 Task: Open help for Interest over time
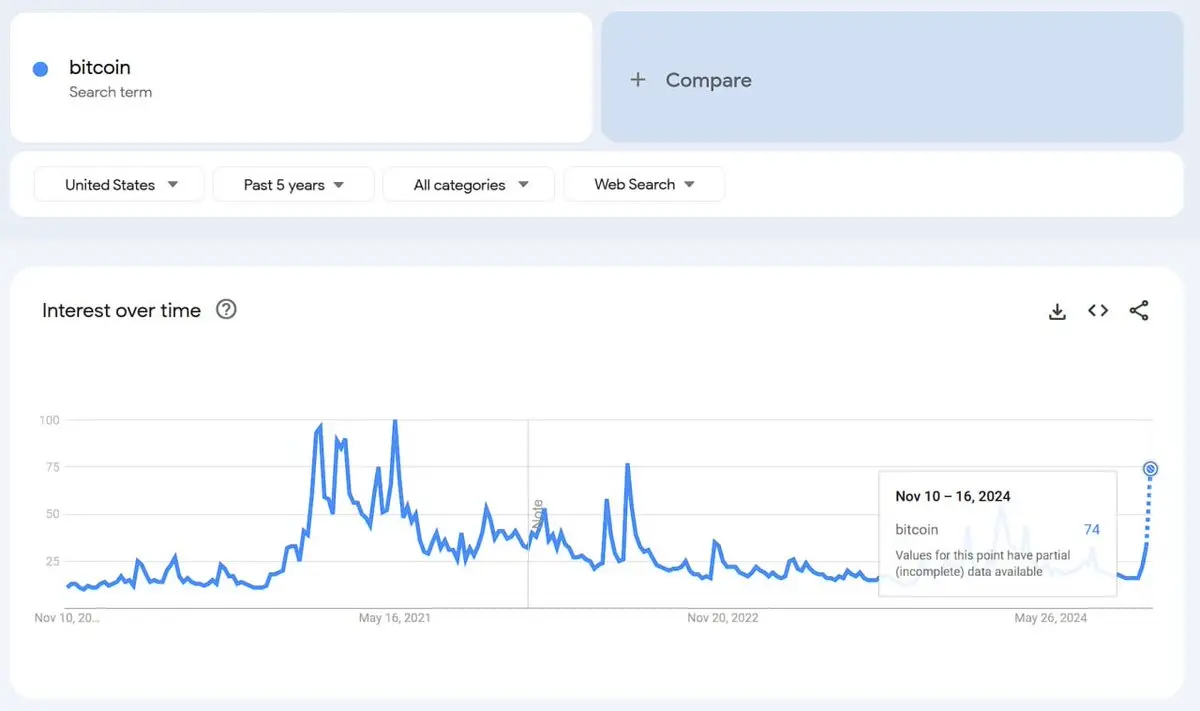tap(226, 310)
